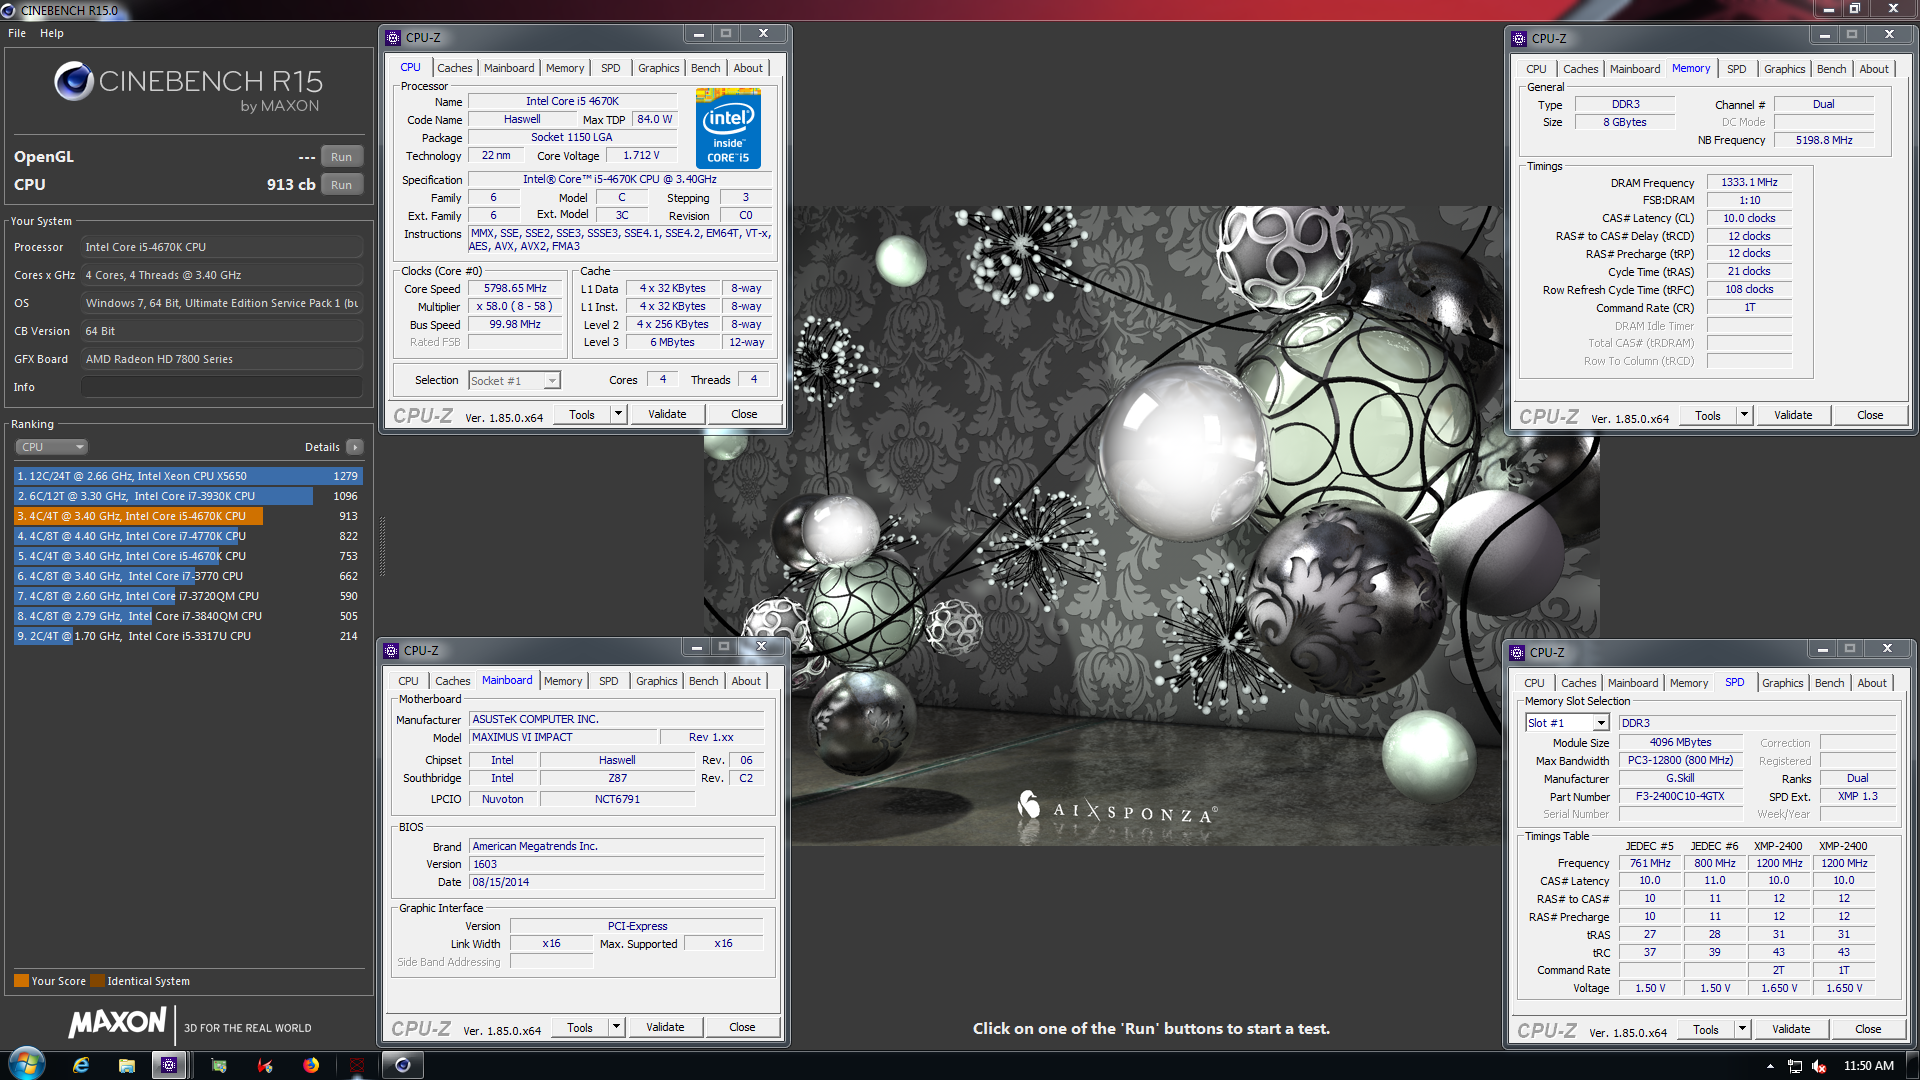Select ranking row Intel Core i7-3930K CPU
This screenshot has width=1920, height=1080.
188,496
